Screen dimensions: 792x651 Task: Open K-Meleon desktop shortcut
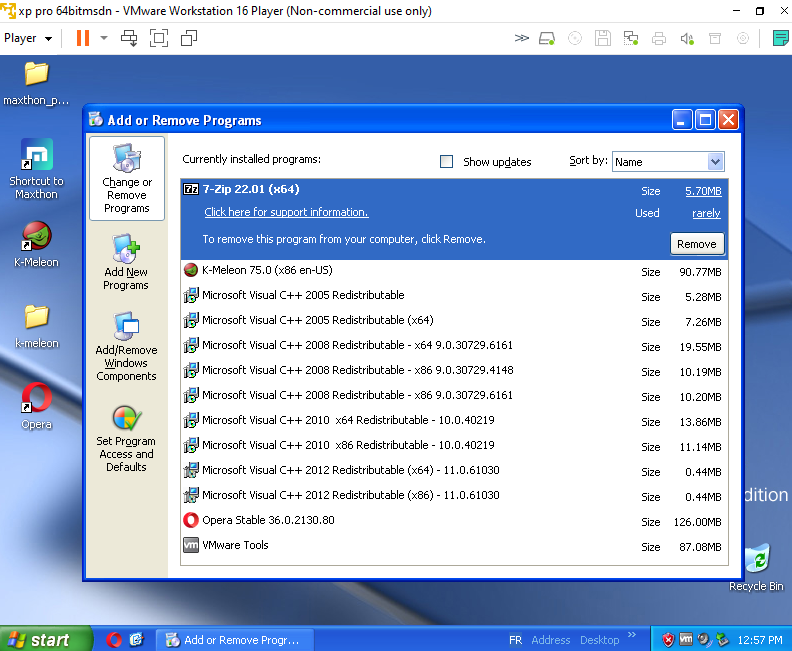pos(36,244)
